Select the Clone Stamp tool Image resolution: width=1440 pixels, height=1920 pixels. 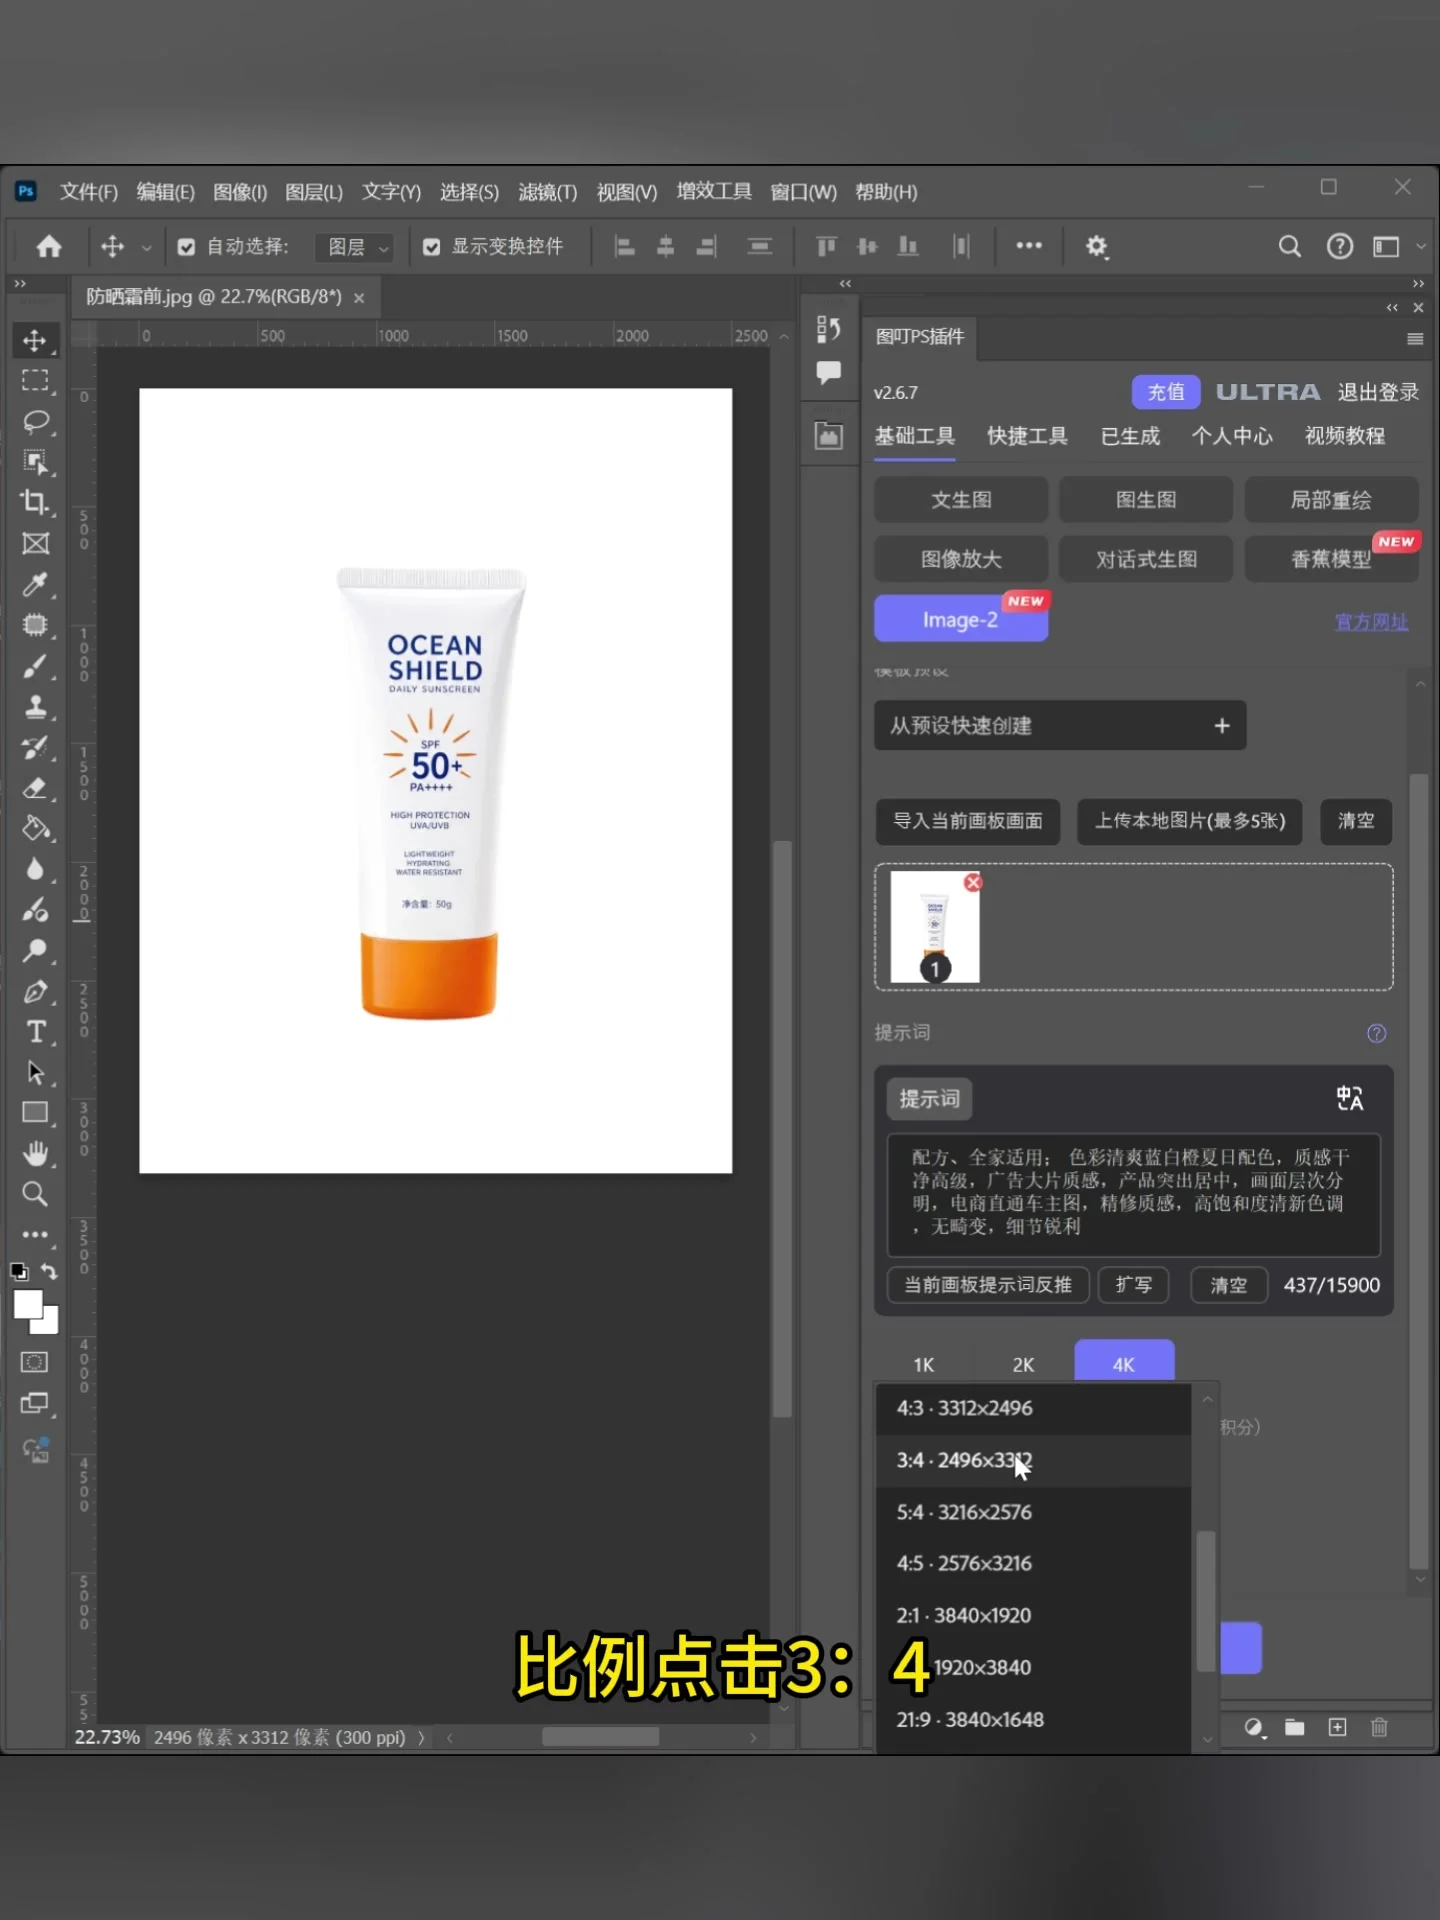tap(35, 707)
